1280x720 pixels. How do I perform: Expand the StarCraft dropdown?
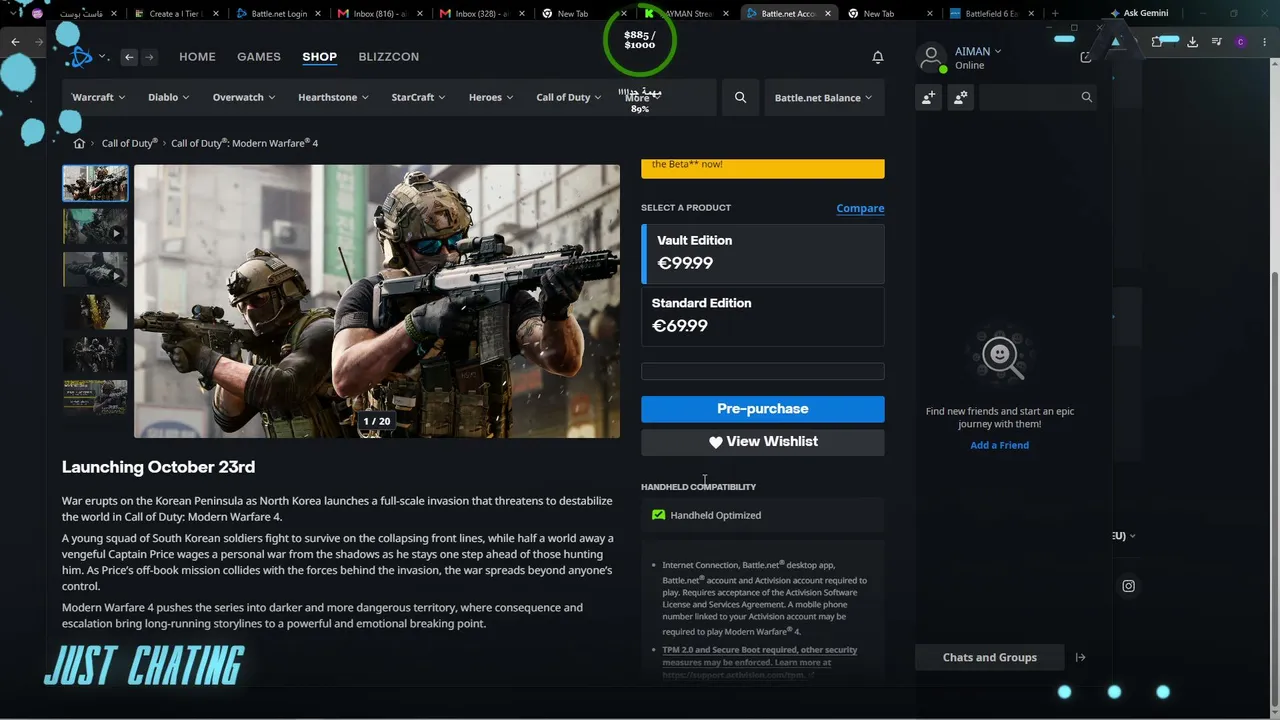418,97
